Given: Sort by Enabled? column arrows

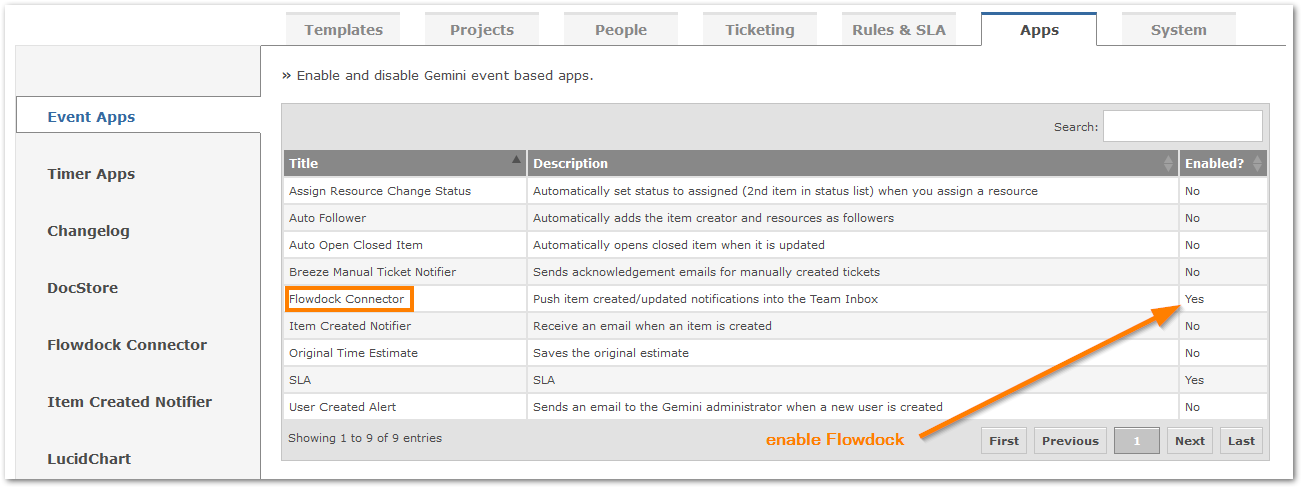Looking at the screenshot, I should [1257, 163].
